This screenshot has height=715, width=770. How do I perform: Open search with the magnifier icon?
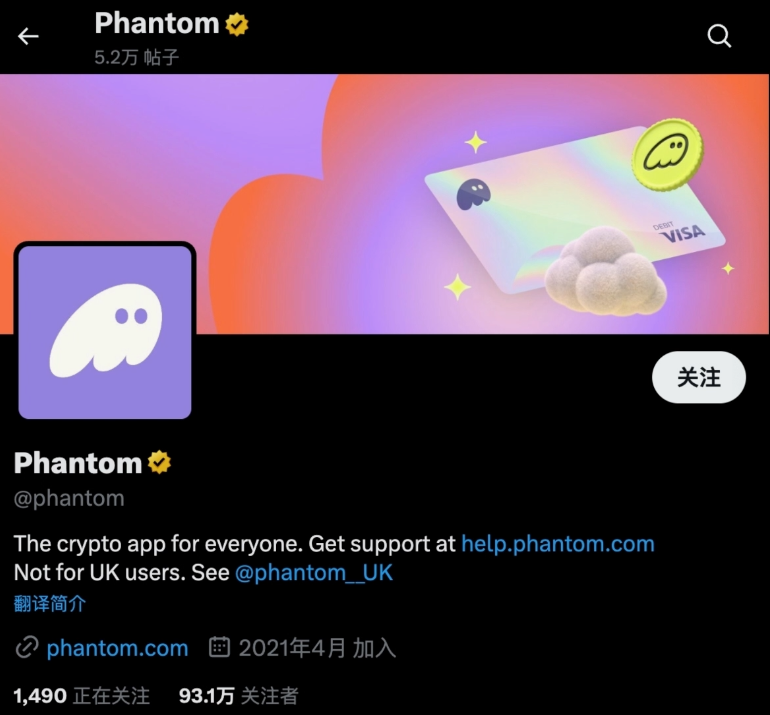tap(719, 36)
